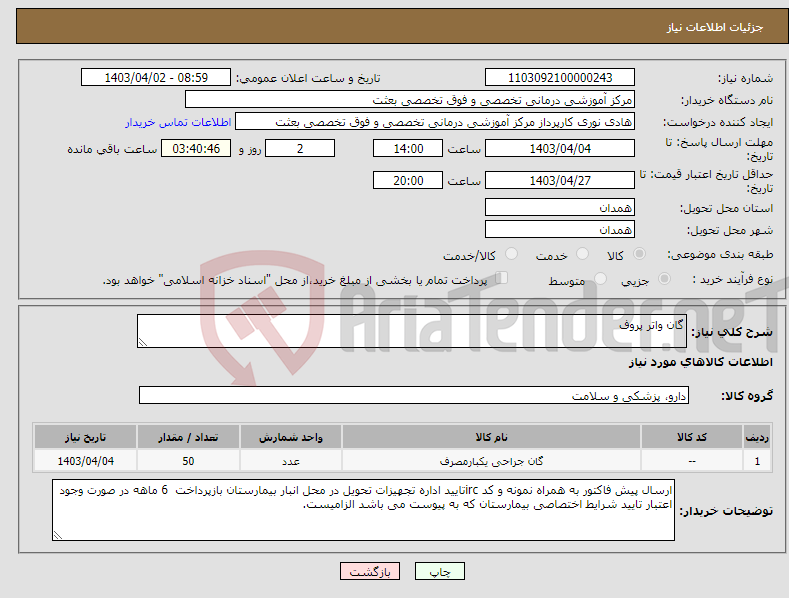789x598 pixels.
Task: Click the quantity cell showing 50
Action: [x=188, y=461]
